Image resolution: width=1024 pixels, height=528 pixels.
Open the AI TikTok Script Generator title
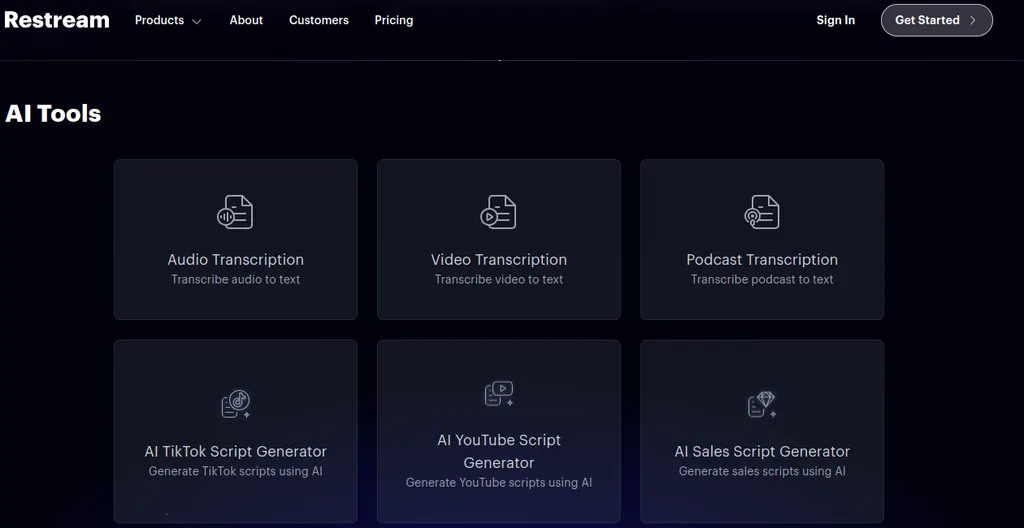pyautogui.click(x=235, y=452)
